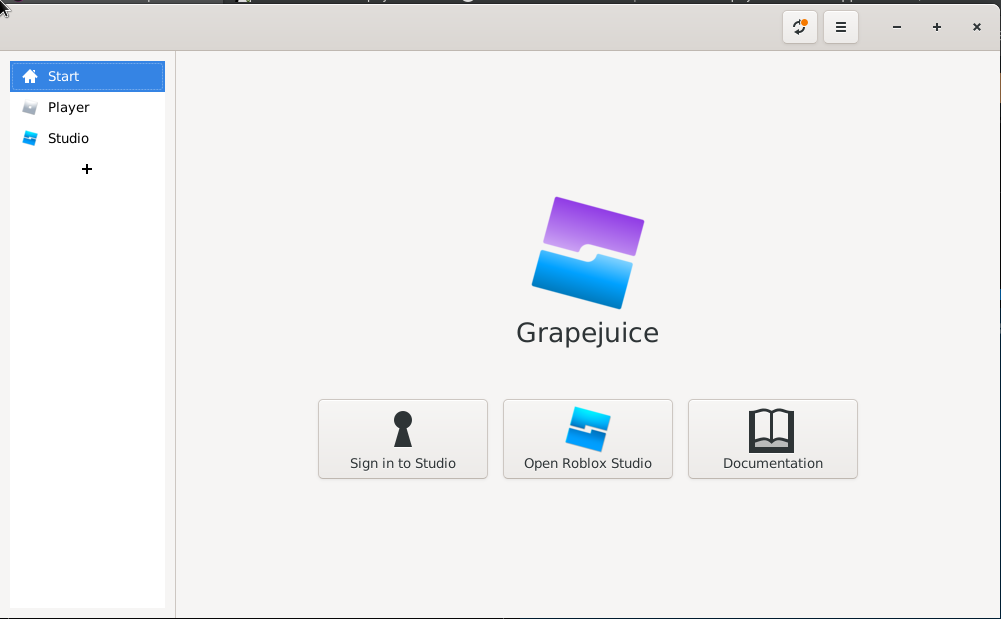Switch to the Studio prefix entry
The image size is (1001, 619).
coord(87,138)
